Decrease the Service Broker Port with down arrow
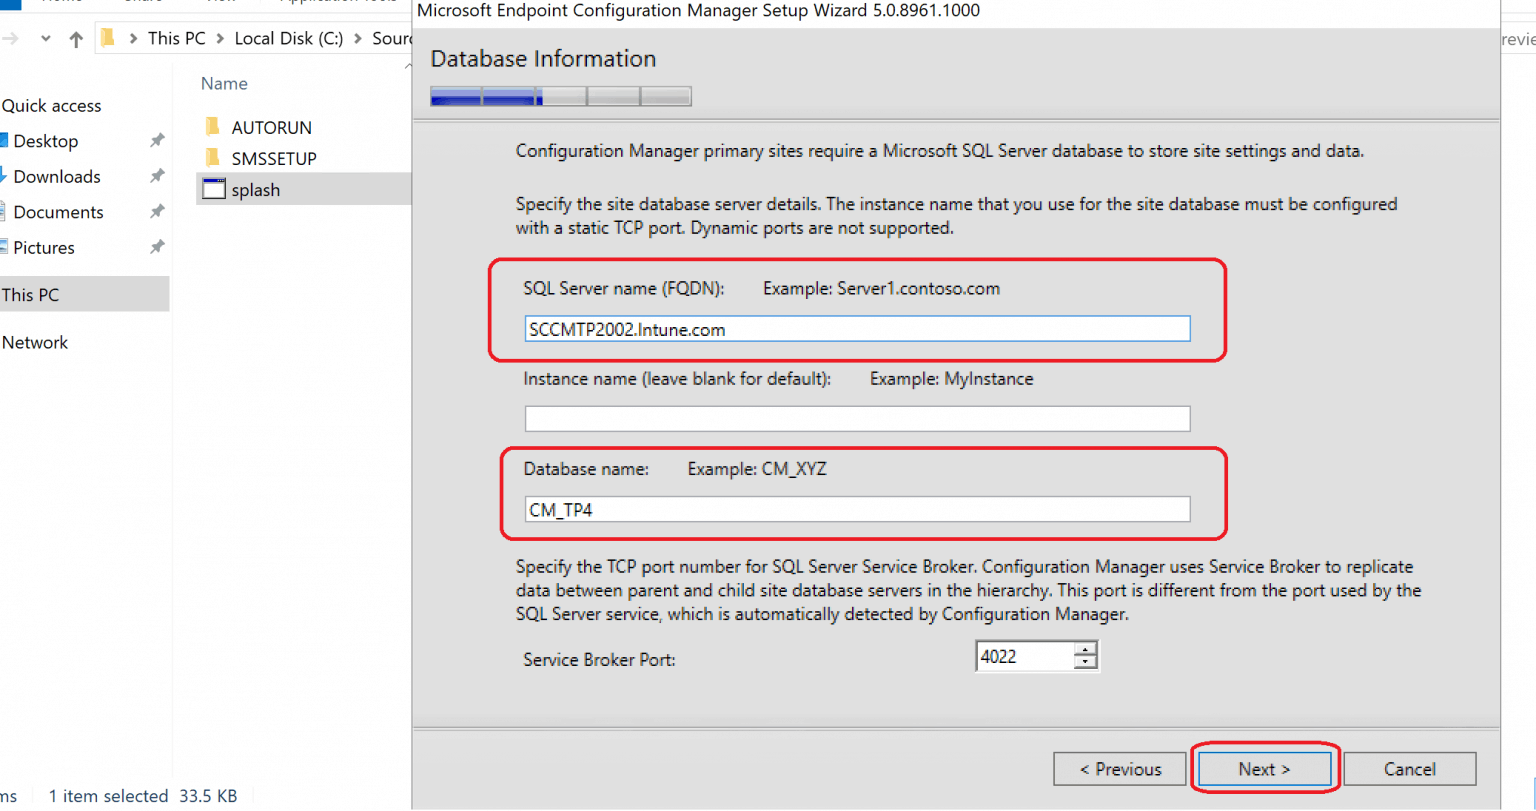 point(1085,663)
